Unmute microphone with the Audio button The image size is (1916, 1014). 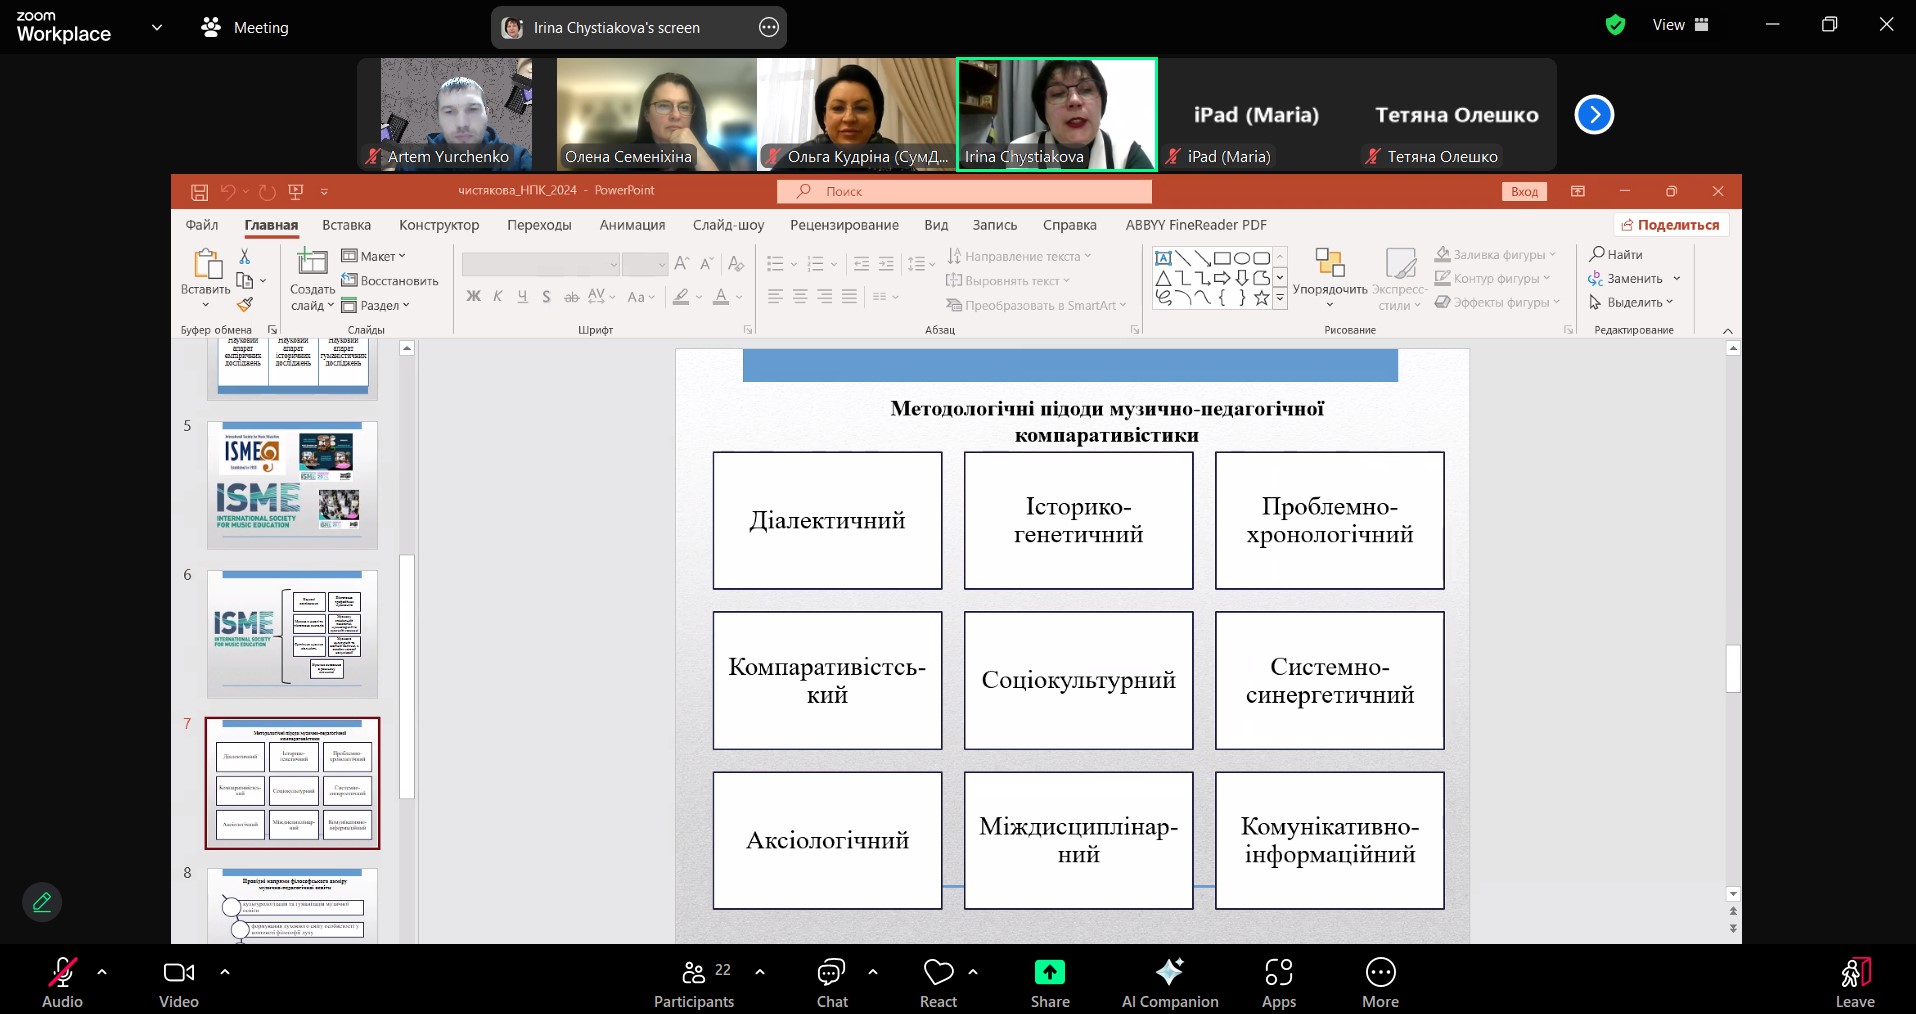(x=62, y=982)
